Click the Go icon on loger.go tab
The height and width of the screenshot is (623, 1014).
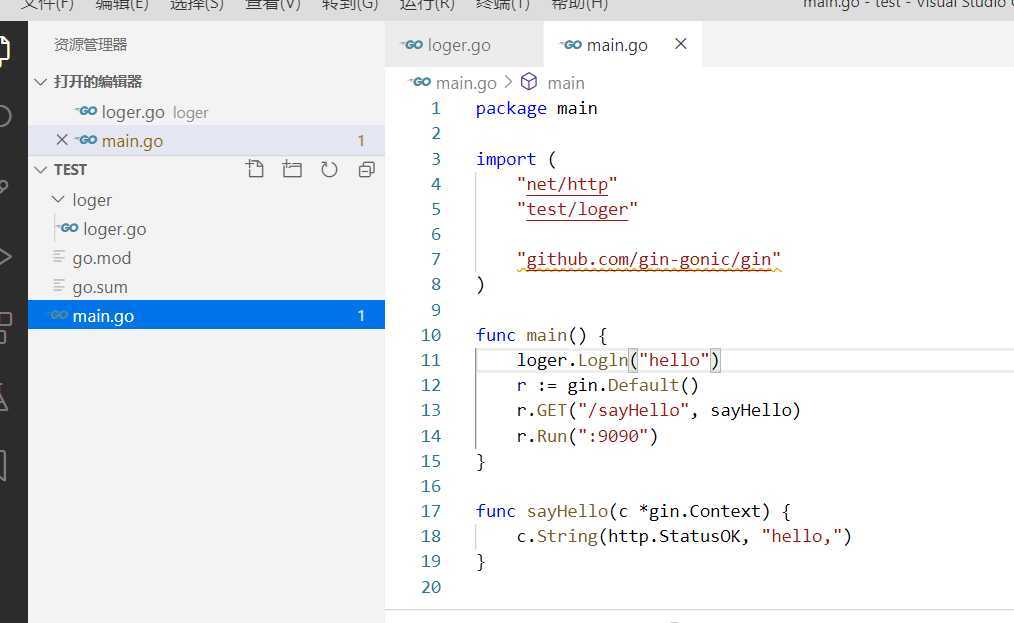(x=411, y=45)
